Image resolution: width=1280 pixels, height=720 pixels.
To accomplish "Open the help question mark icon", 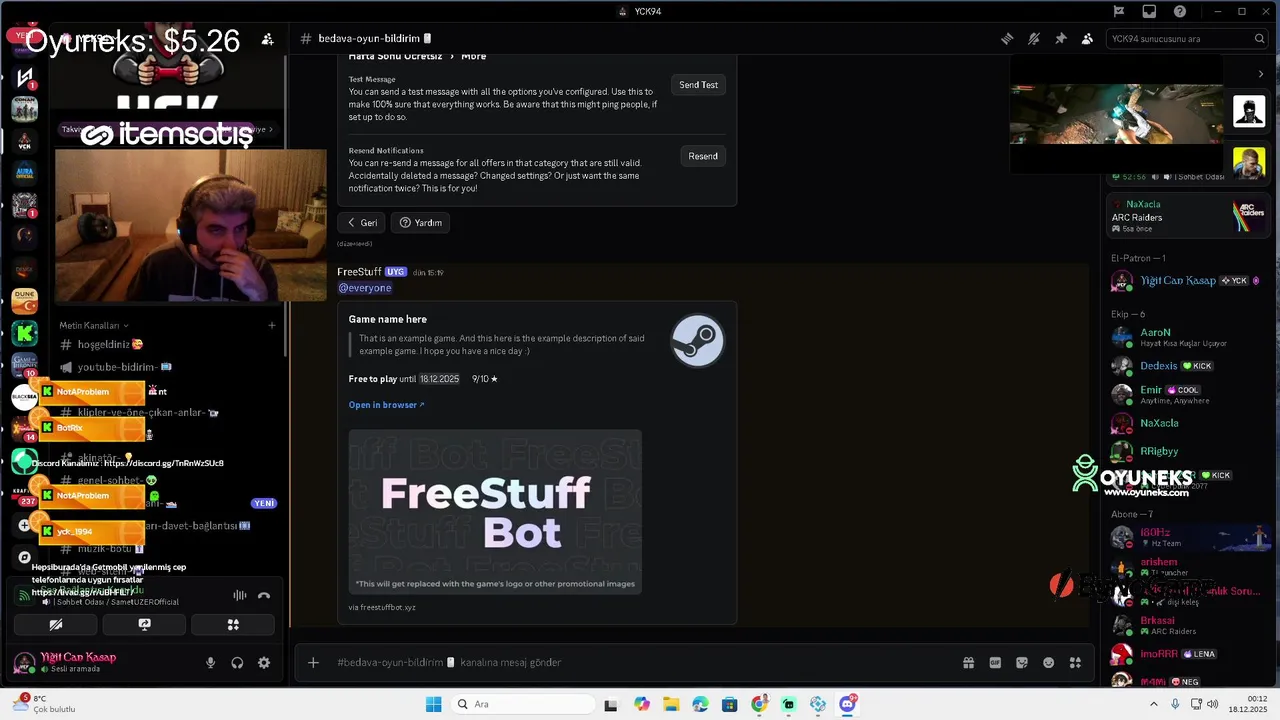I will coord(1180,11).
